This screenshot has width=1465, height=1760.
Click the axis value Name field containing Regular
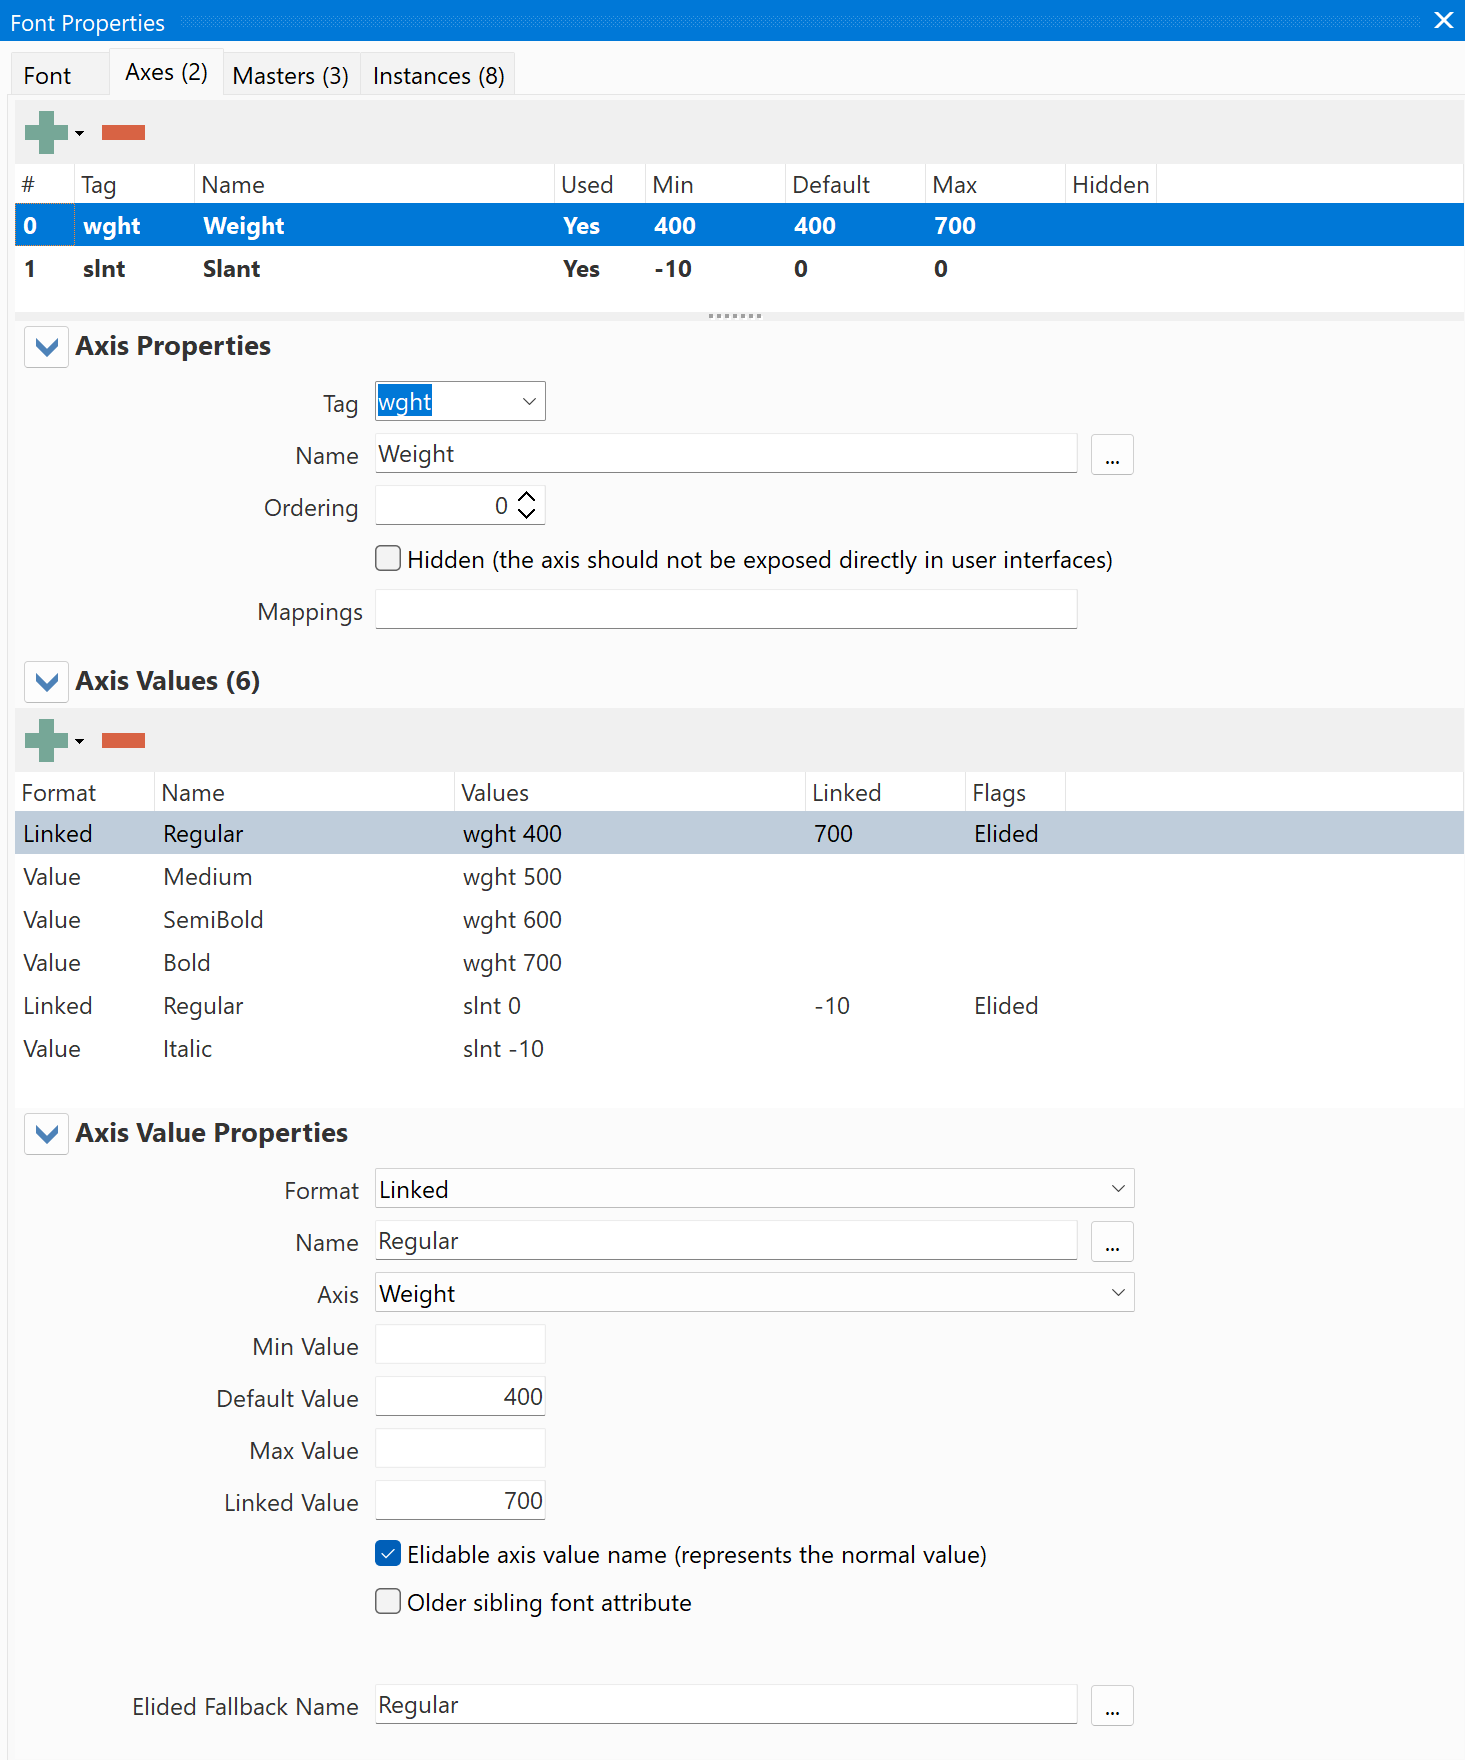pos(726,1241)
